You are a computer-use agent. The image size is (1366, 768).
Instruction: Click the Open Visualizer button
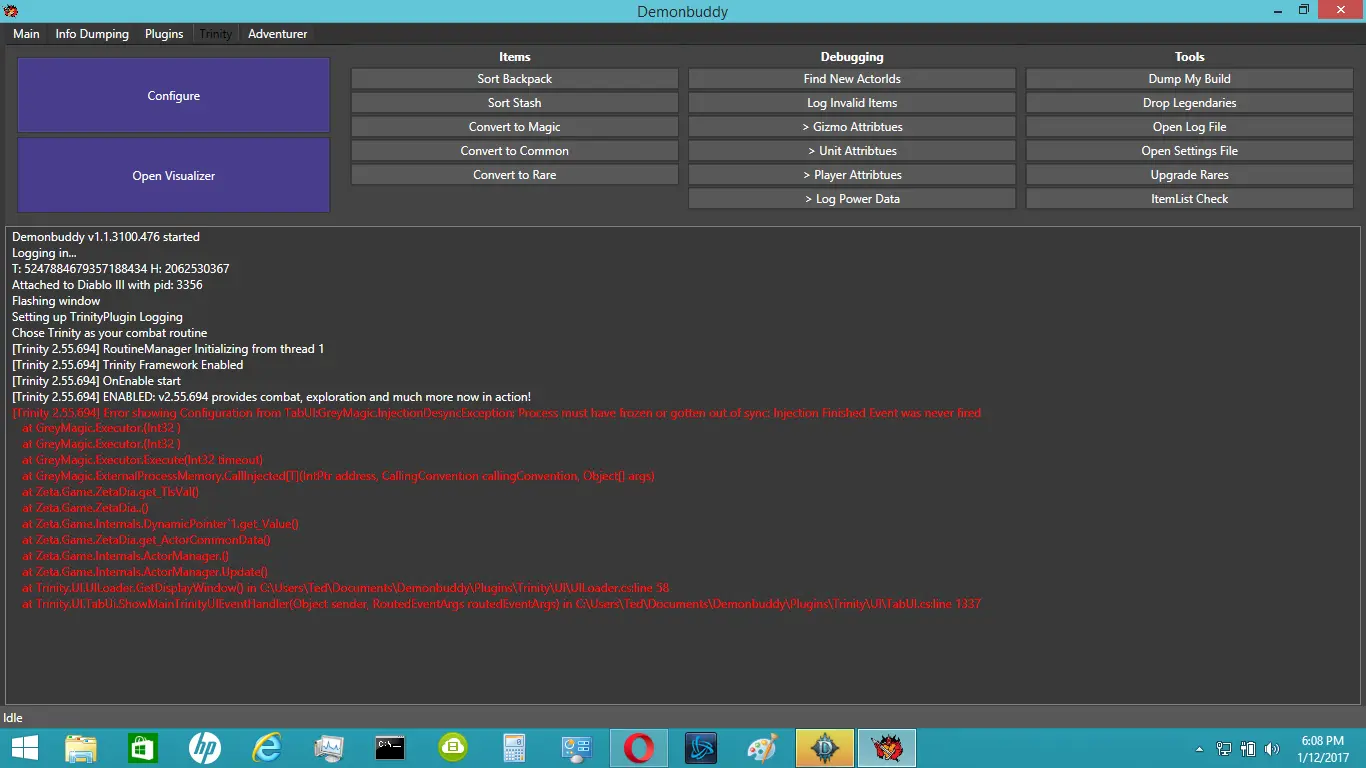point(174,176)
